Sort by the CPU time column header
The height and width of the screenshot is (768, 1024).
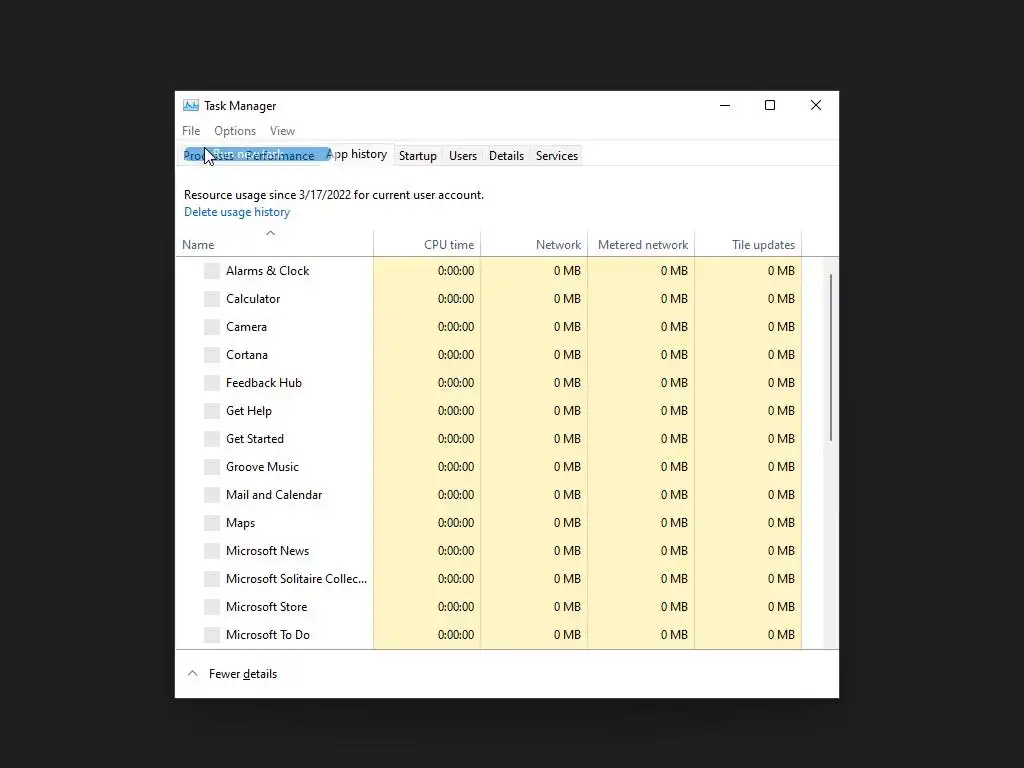coord(427,243)
